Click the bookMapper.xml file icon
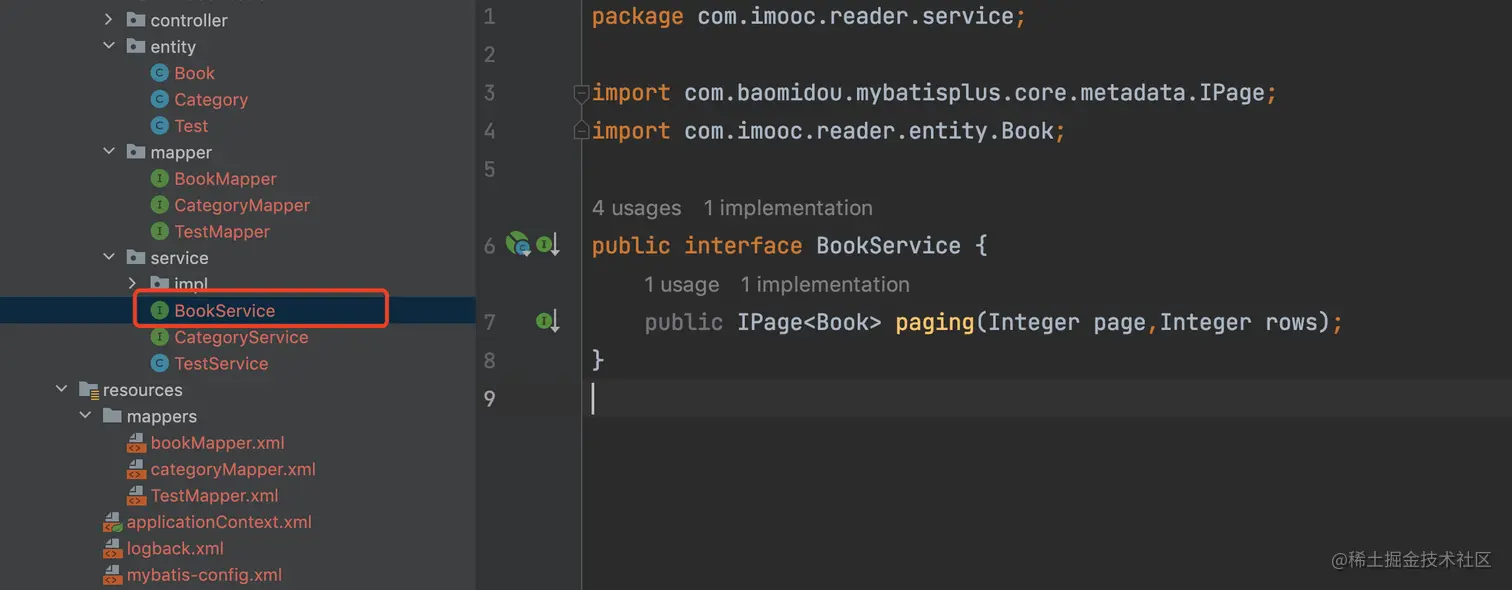 [136, 443]
